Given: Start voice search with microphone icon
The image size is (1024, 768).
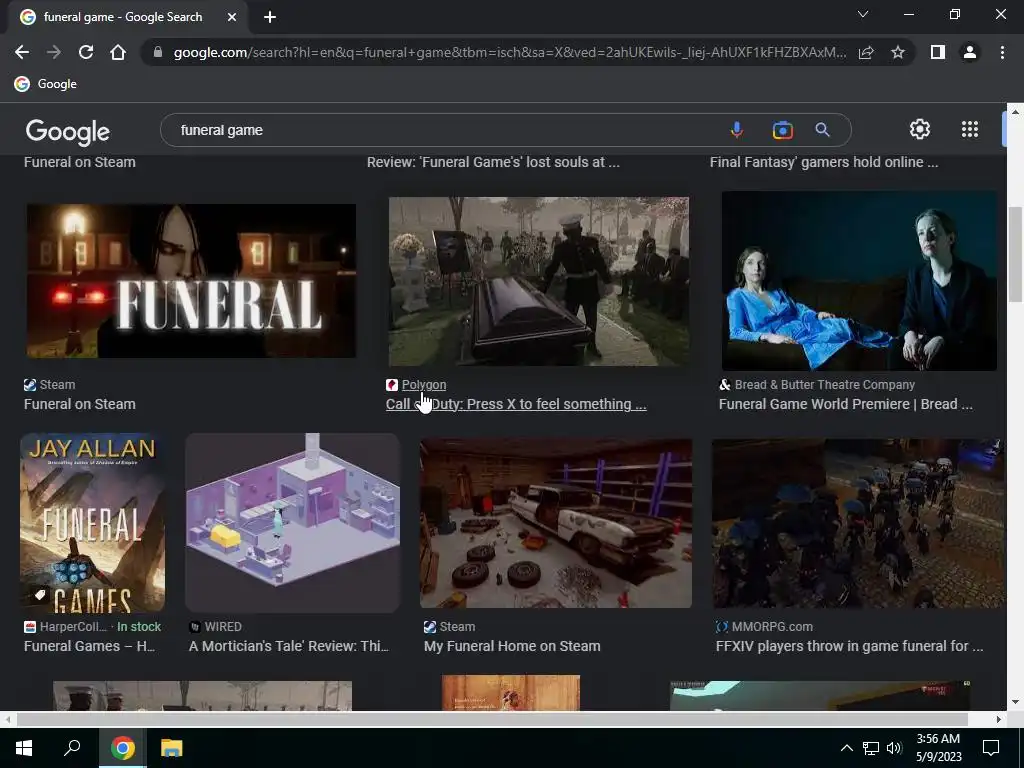Looking at the screenshot, I should pyautogui.click(x=737, y=130).
